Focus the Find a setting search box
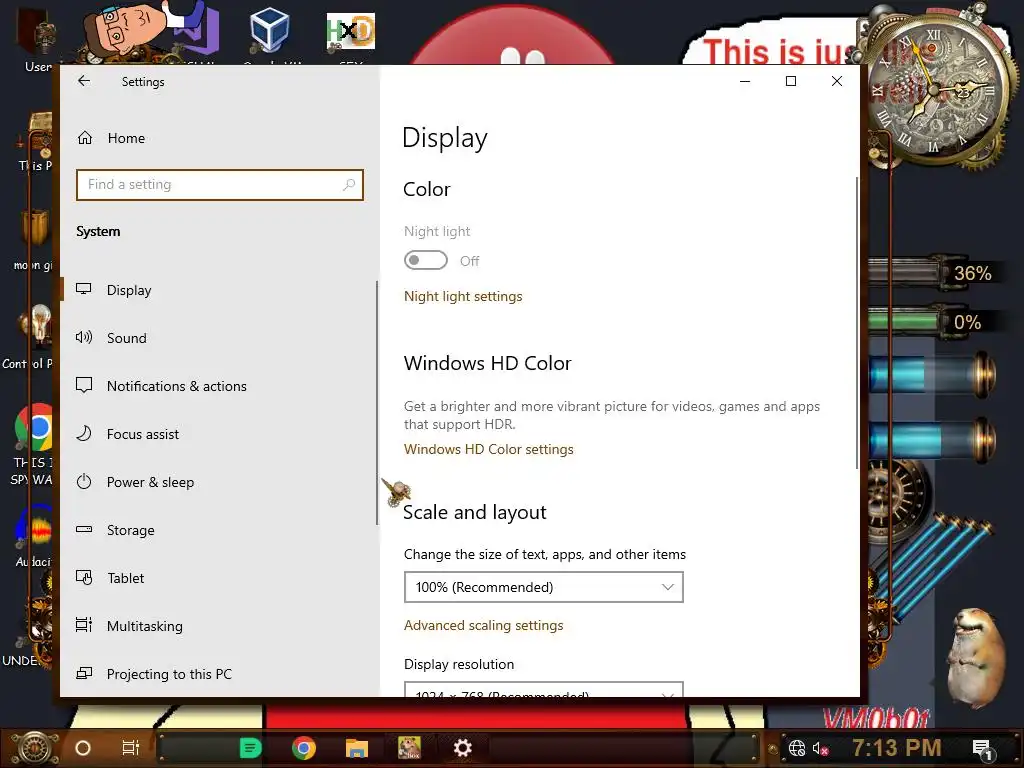1024x768 pixels. tap(219, 185)
